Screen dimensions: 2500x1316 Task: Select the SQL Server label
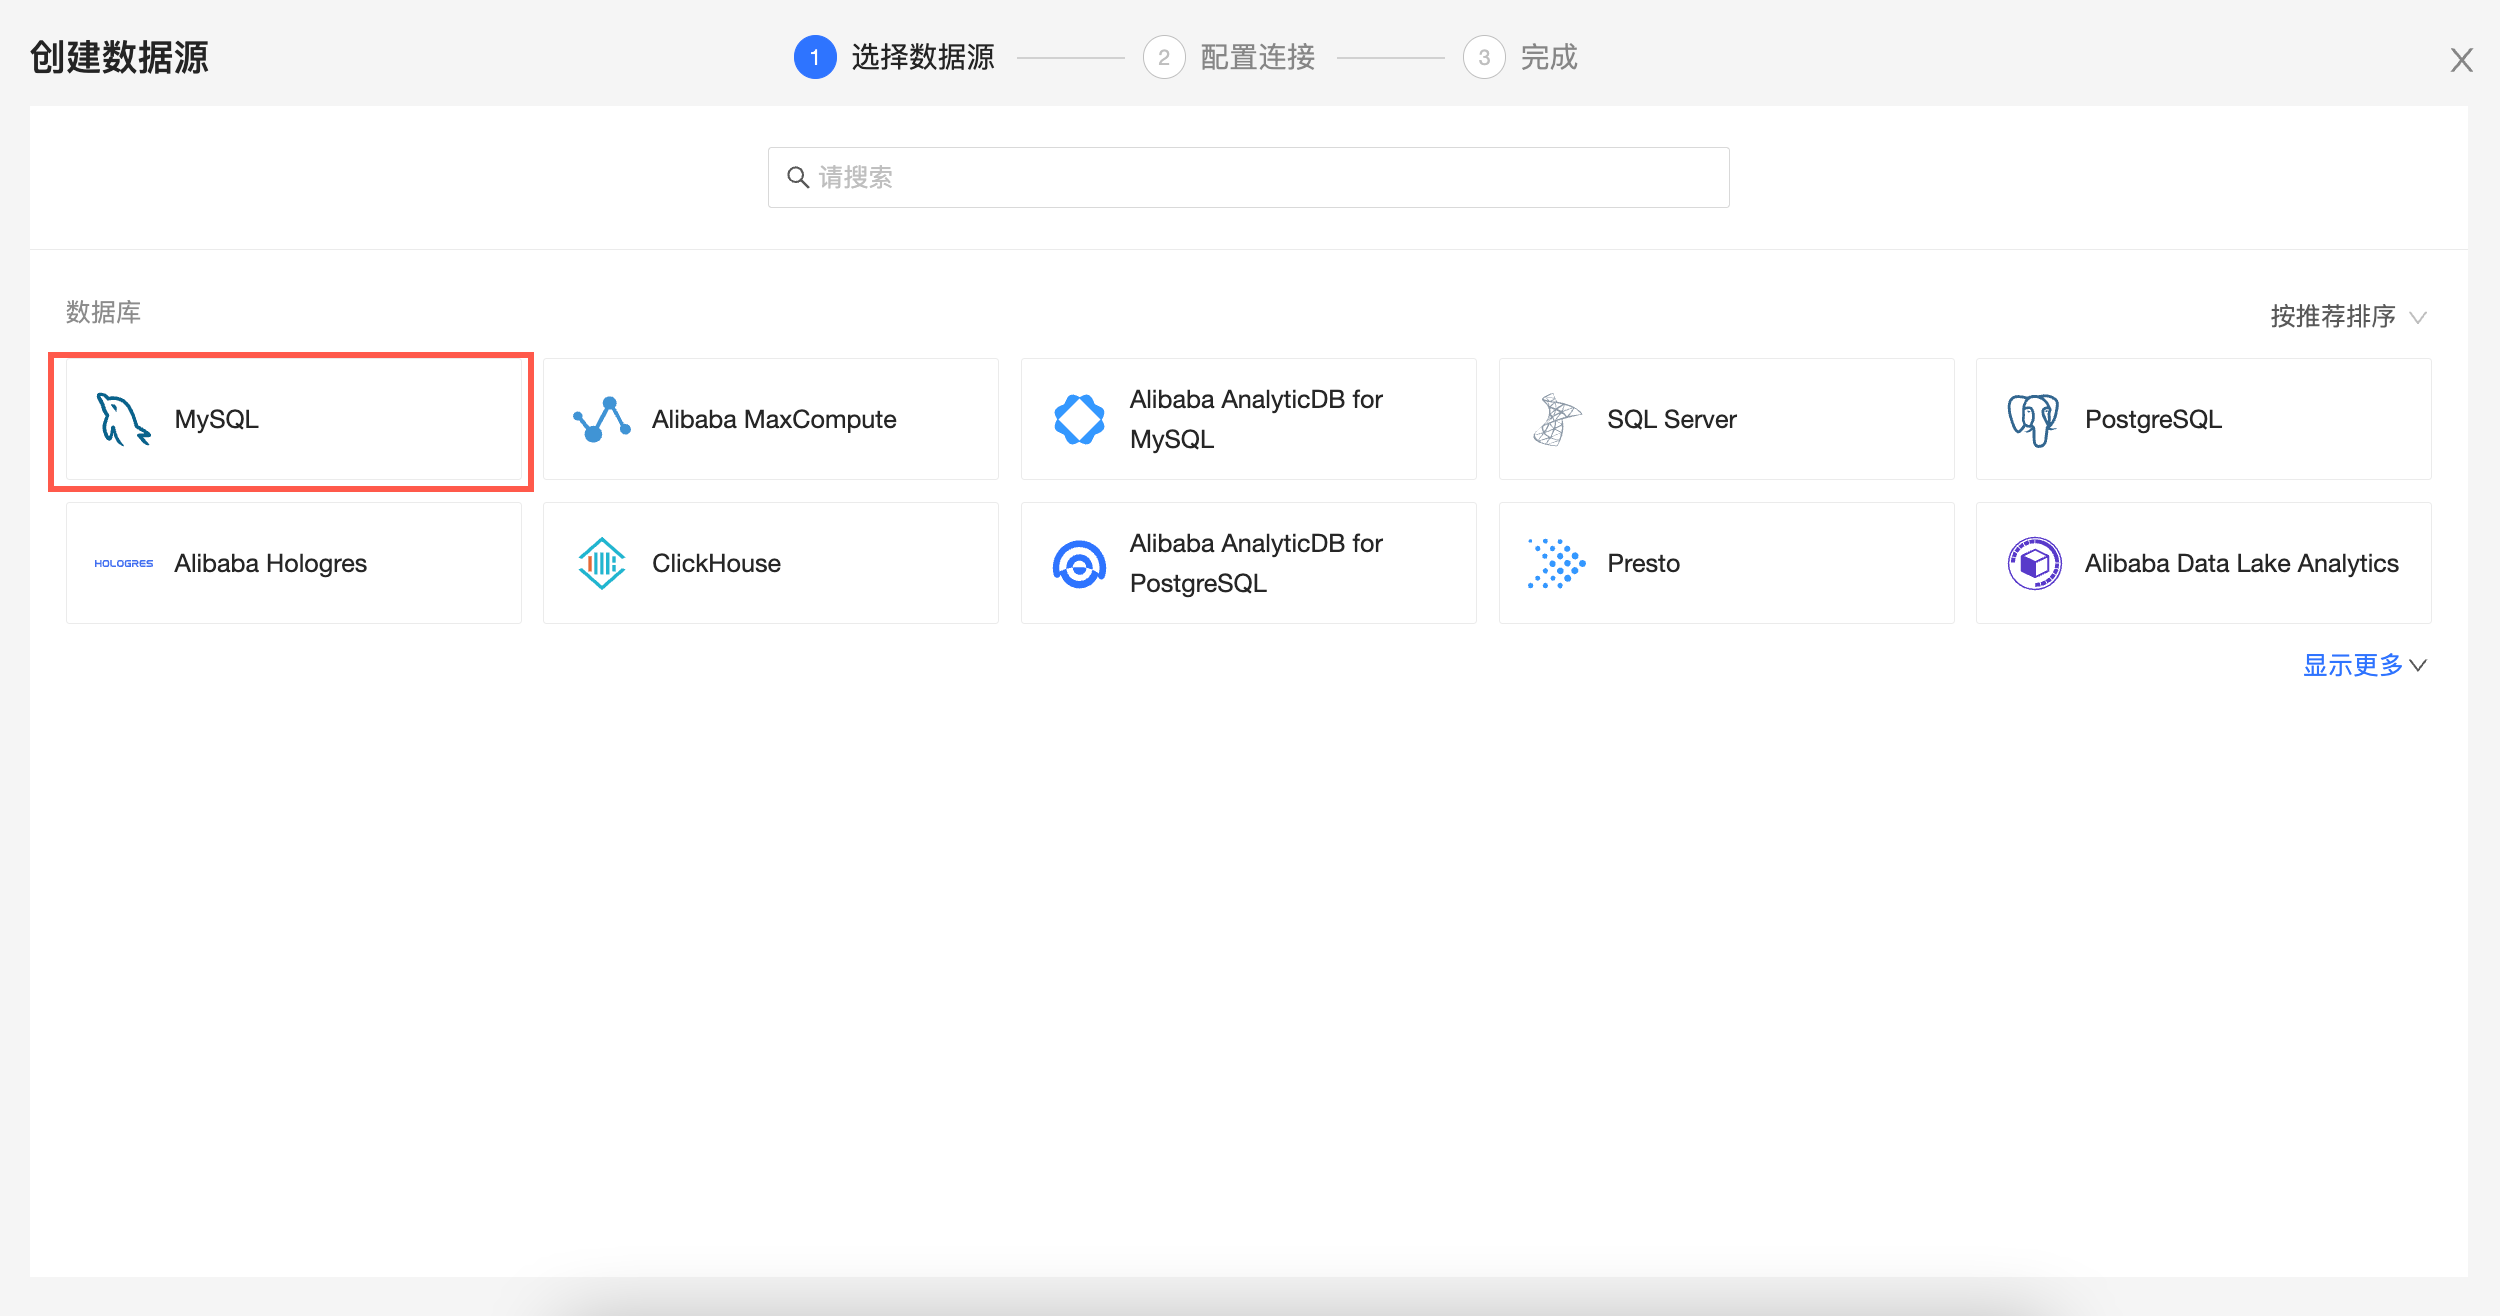[1672, 419]
